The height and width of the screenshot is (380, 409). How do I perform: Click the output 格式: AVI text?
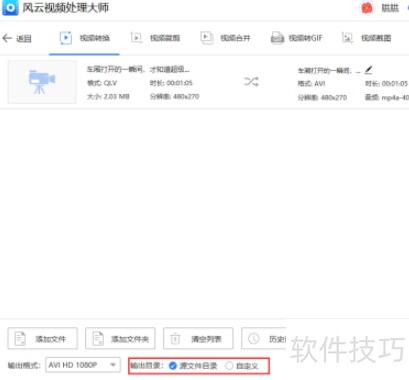click(311, 84)
